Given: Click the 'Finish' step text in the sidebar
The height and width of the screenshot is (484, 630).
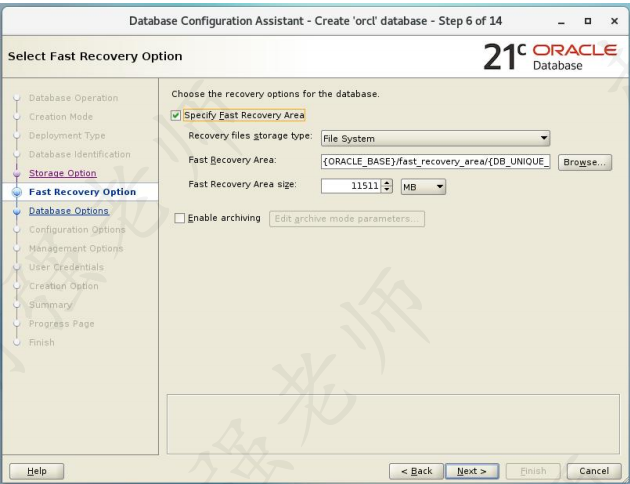Looking at the screenshot, I should (x=41, y=343).
